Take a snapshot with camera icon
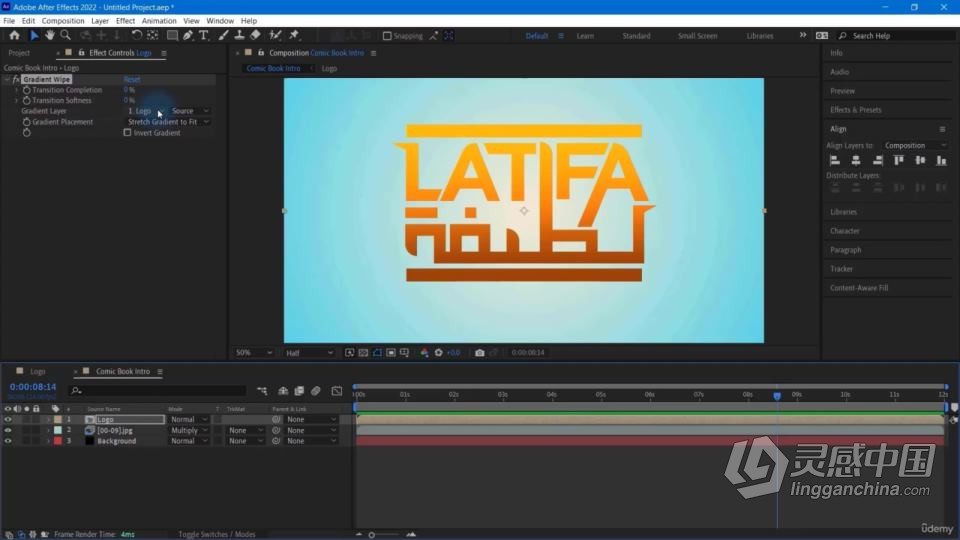The width and height of the screenshot is (960, 540). [479, 353]
